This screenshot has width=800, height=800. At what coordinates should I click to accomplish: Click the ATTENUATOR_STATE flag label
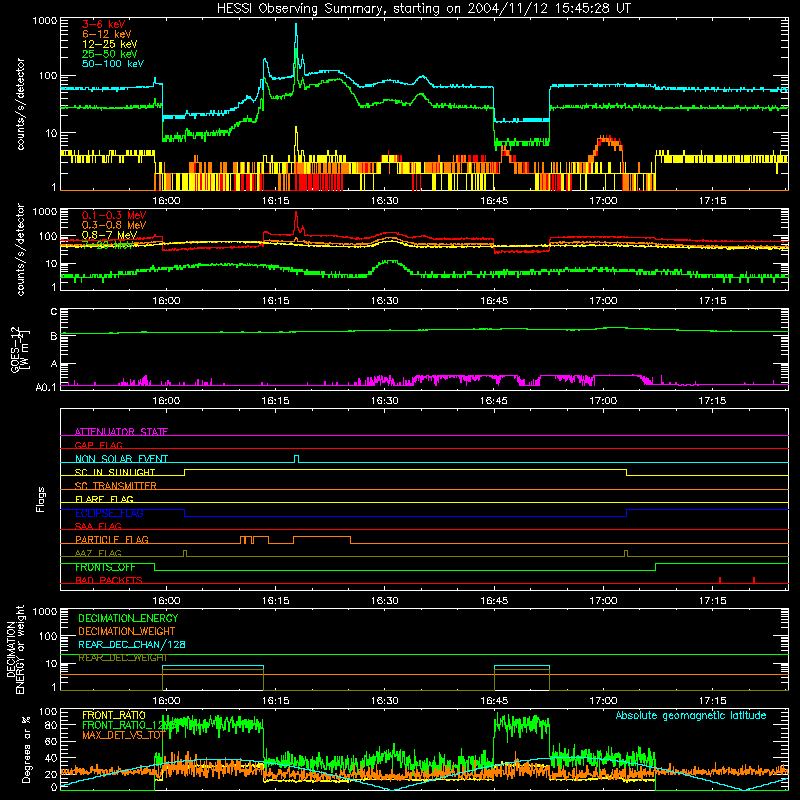click(x=121, y=432)
